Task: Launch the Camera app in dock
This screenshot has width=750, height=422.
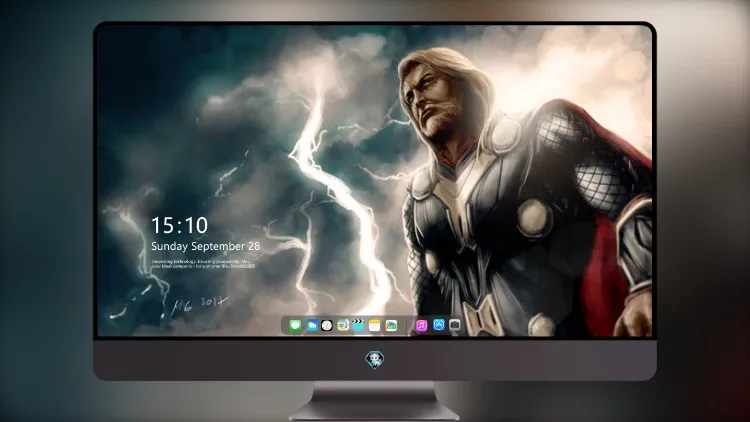Action: coord(454,325)
